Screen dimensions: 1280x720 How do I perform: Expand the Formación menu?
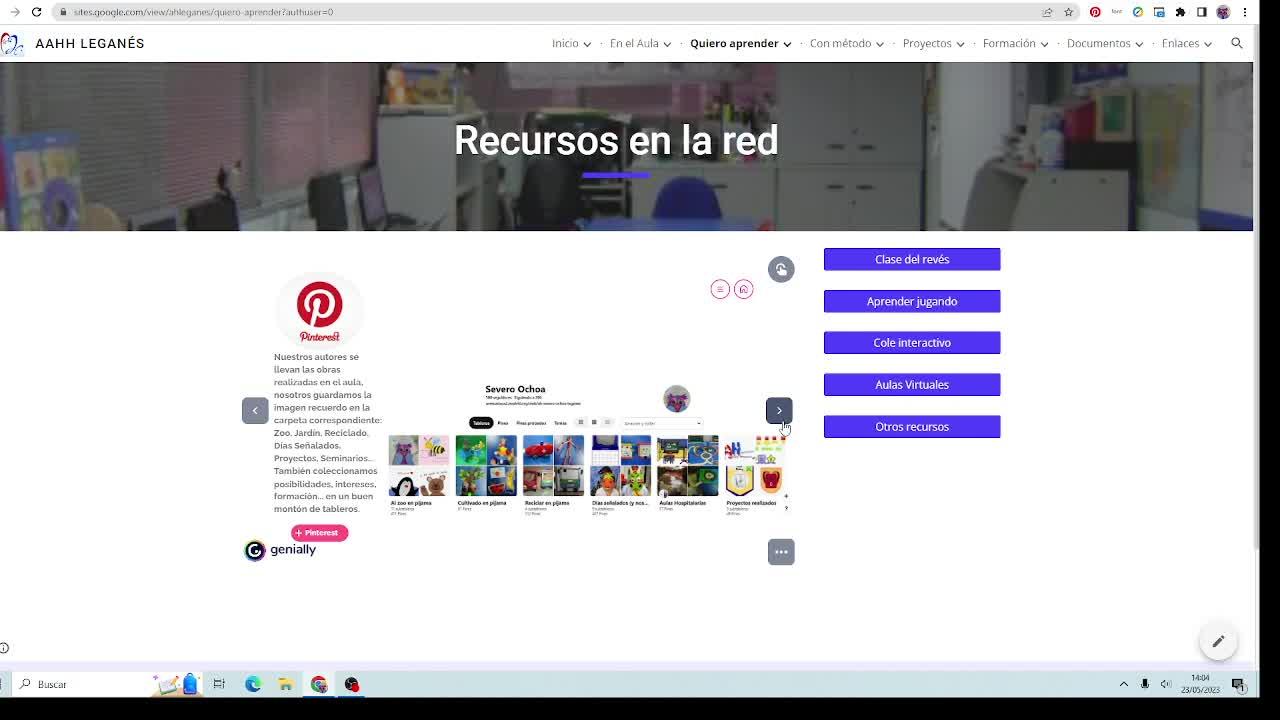[x=1044, y=44]
